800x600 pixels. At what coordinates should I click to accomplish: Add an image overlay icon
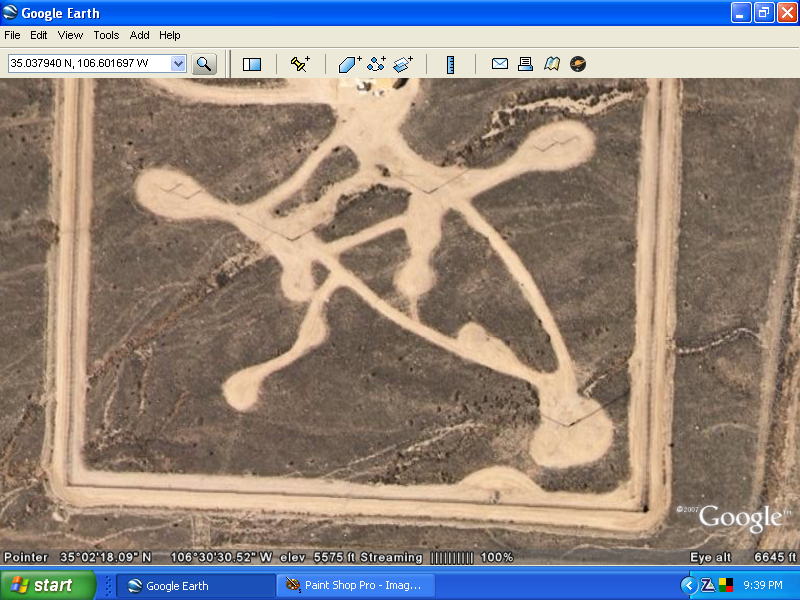tap(403, 64)
